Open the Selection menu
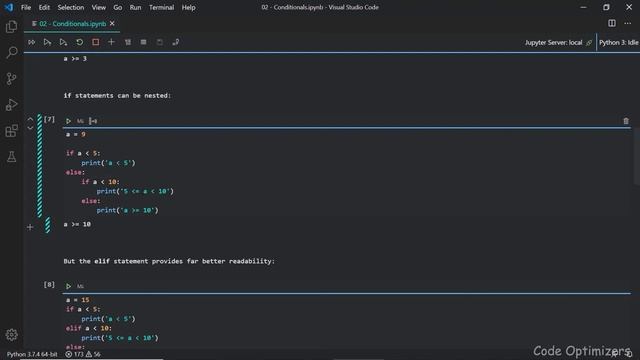 coord(71,7)
